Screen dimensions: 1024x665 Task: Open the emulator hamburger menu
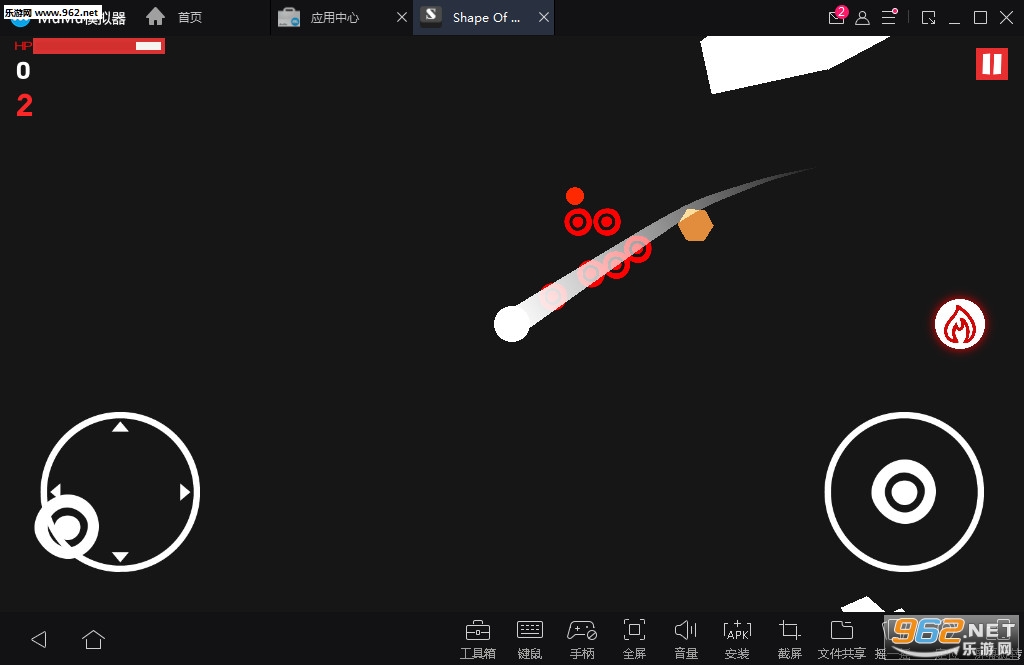(889, 16)
